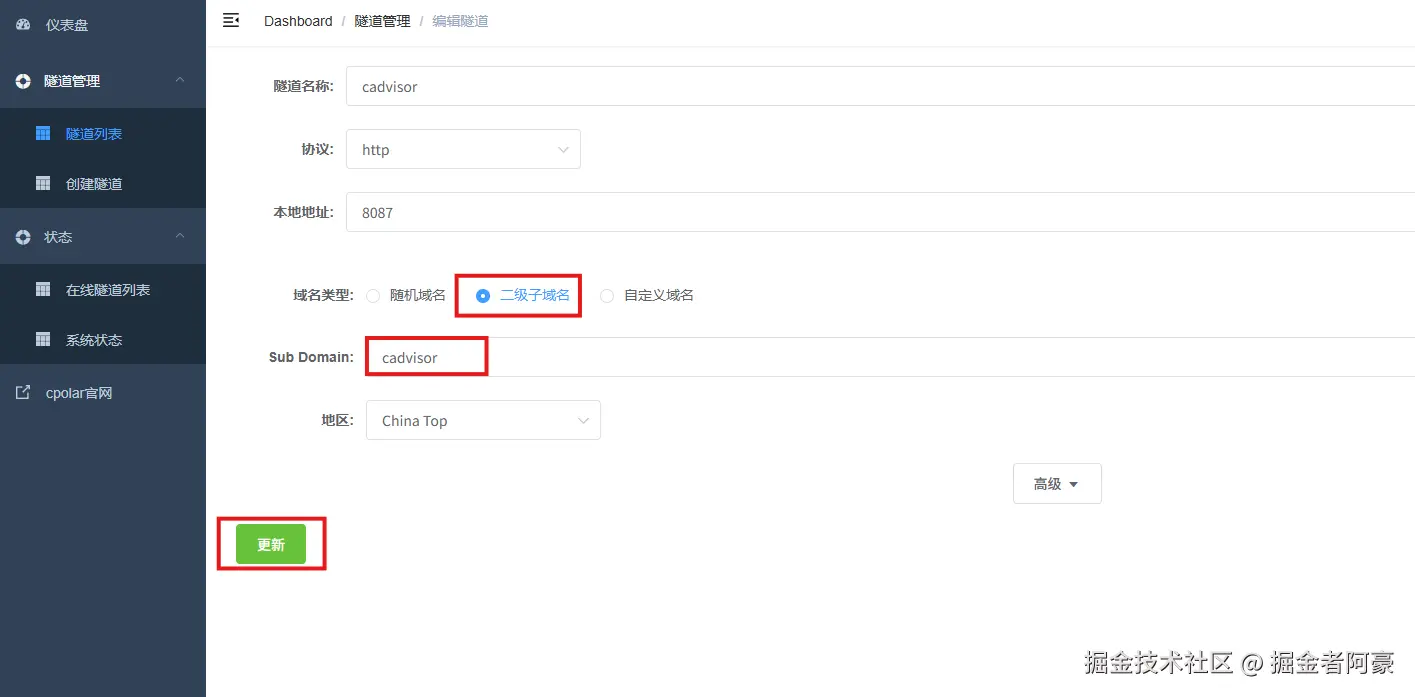Viewport: 1415px width, 697px height.
Task: Click the tunnel management circle icon
Action: pyautogui.click(x=23, y=81)
